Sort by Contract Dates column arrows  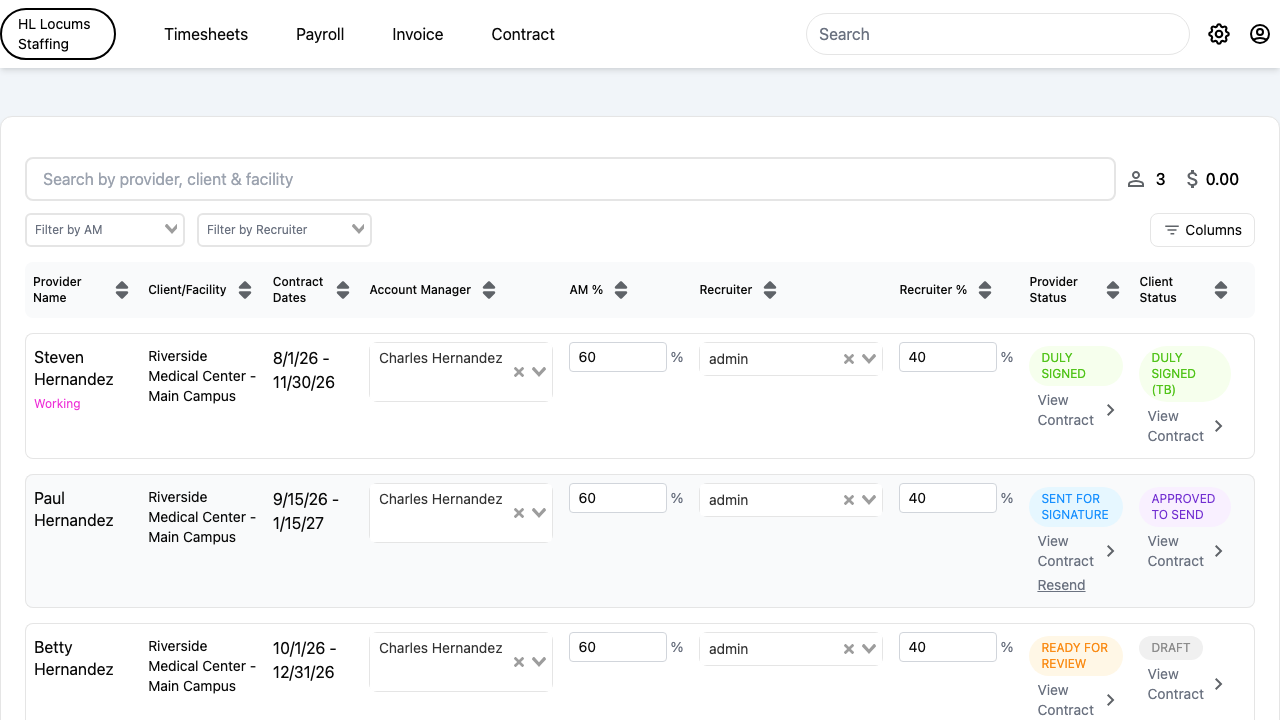pos(343,290)
